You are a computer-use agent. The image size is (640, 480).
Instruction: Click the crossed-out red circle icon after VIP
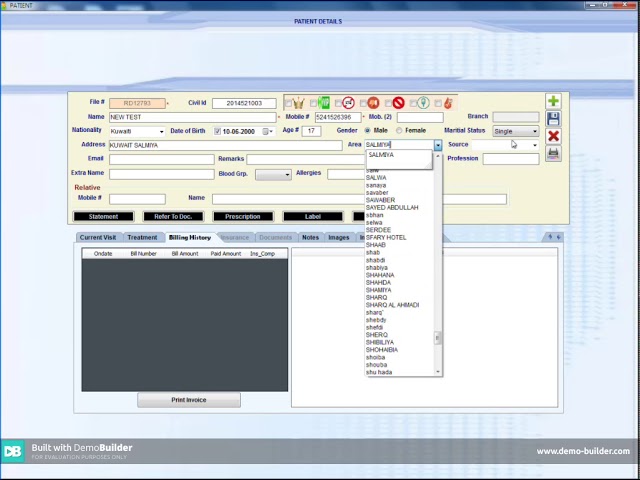[x=348, y=103]
